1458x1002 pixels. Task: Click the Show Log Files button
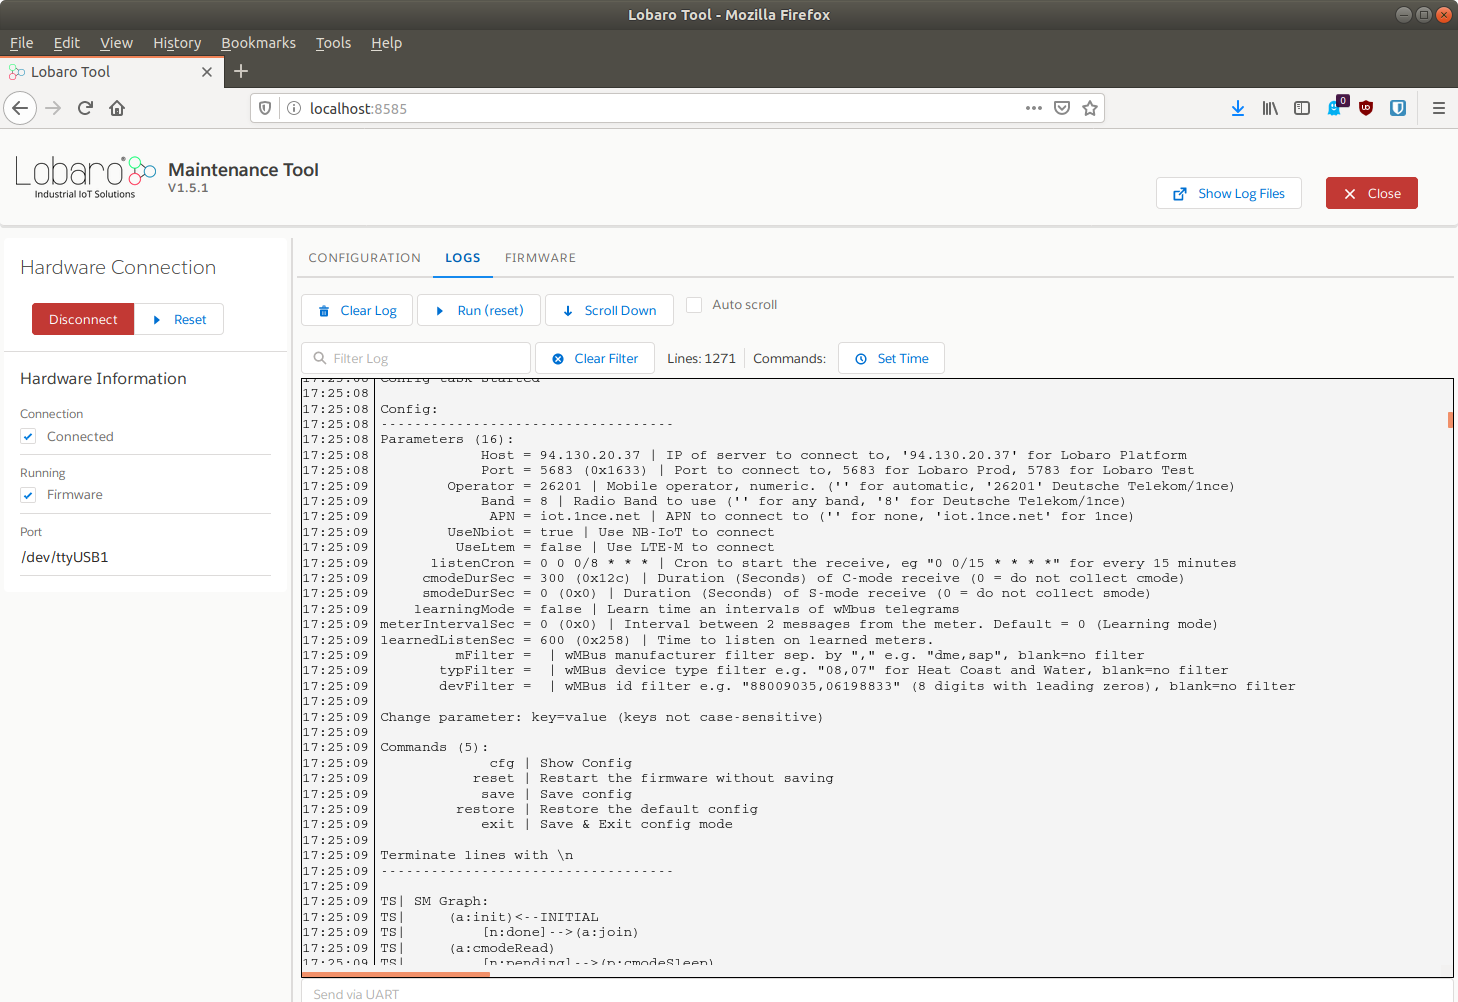tap(1229, 193)
